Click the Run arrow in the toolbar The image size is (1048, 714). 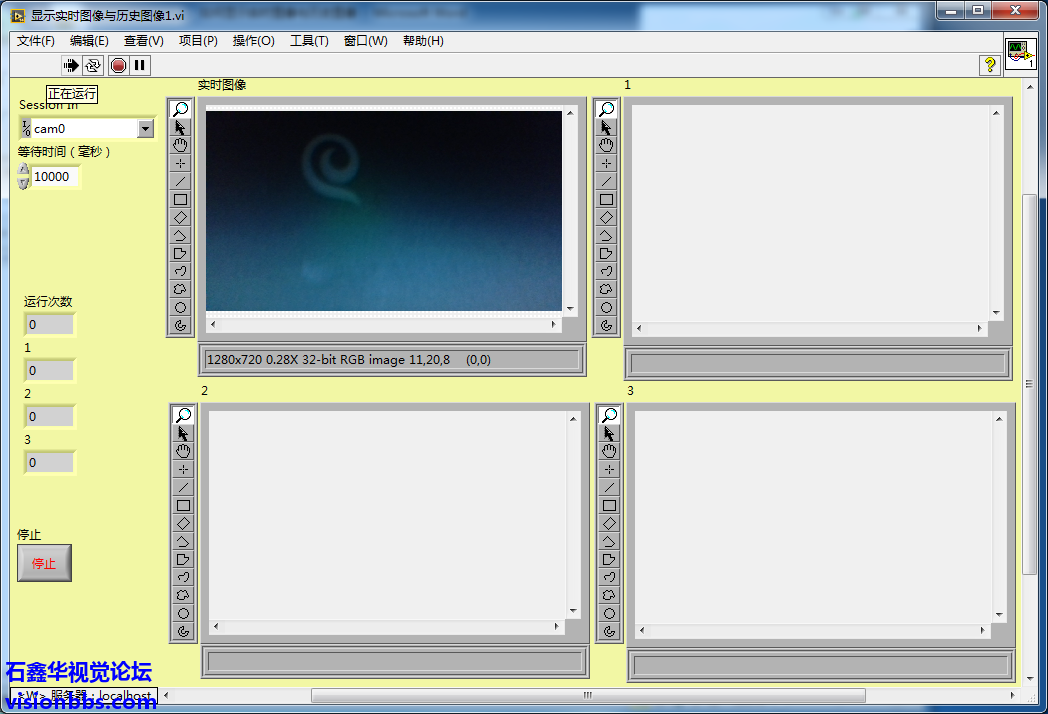[71, 65]
